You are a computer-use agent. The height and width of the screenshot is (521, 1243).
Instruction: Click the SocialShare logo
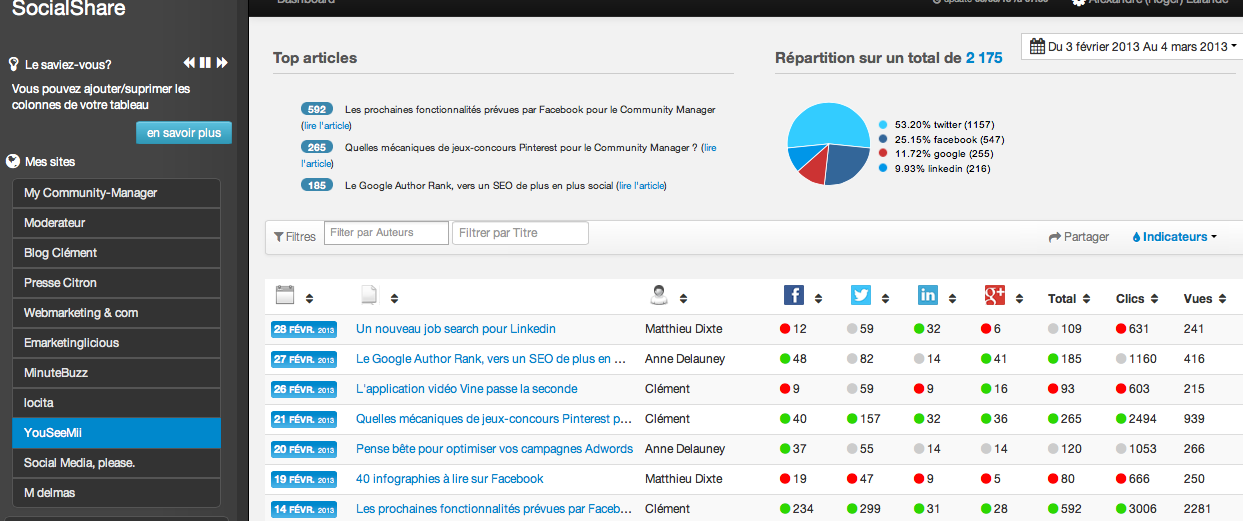[x=69, y=9]
